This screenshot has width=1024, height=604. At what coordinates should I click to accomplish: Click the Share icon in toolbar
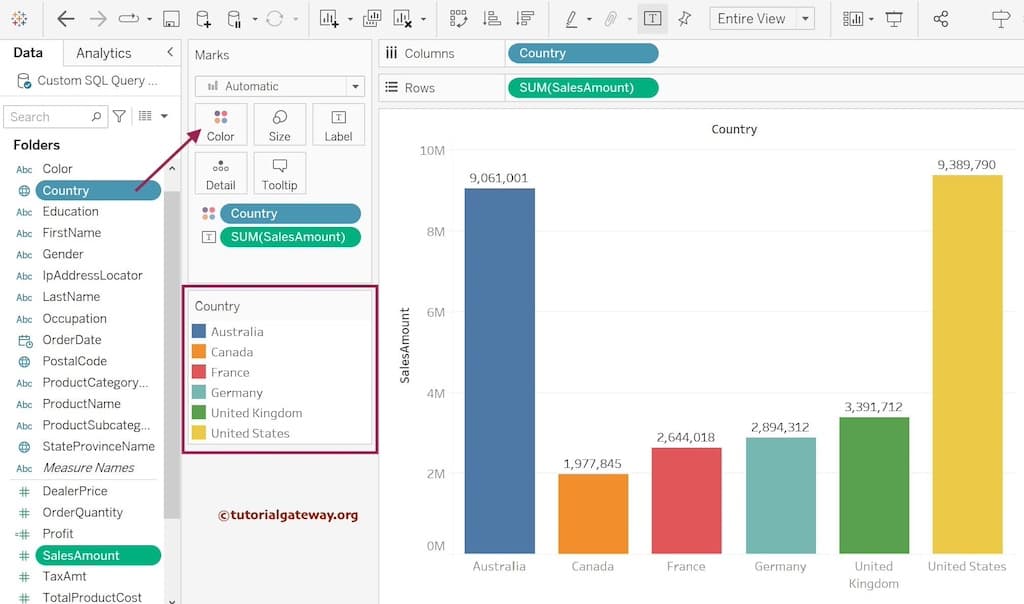coord(940,19)
